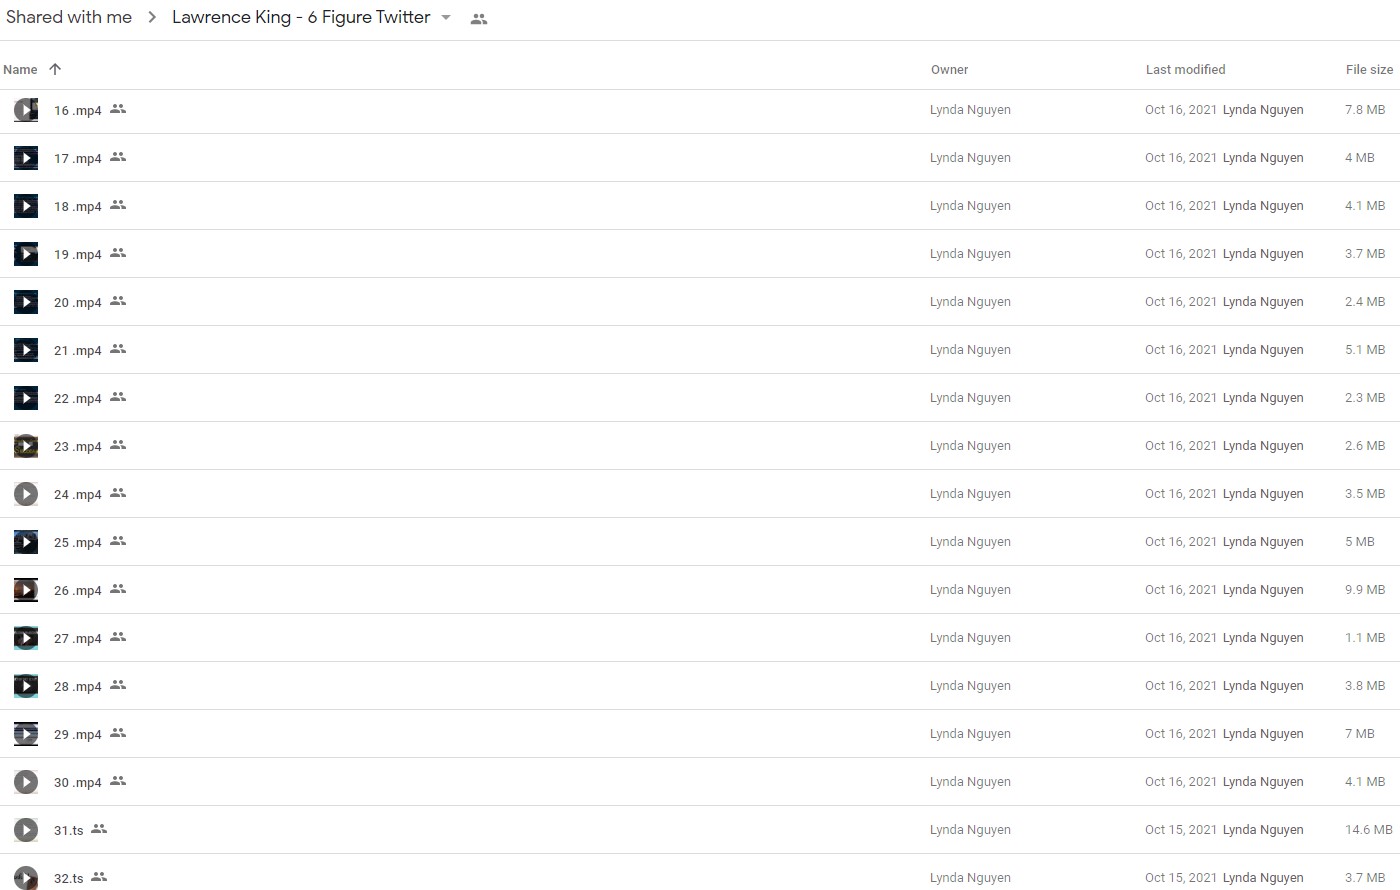This screenshot has height=890, width=1400.
Task: Select the file named 18 .mp4
Action: click(78, 206)
